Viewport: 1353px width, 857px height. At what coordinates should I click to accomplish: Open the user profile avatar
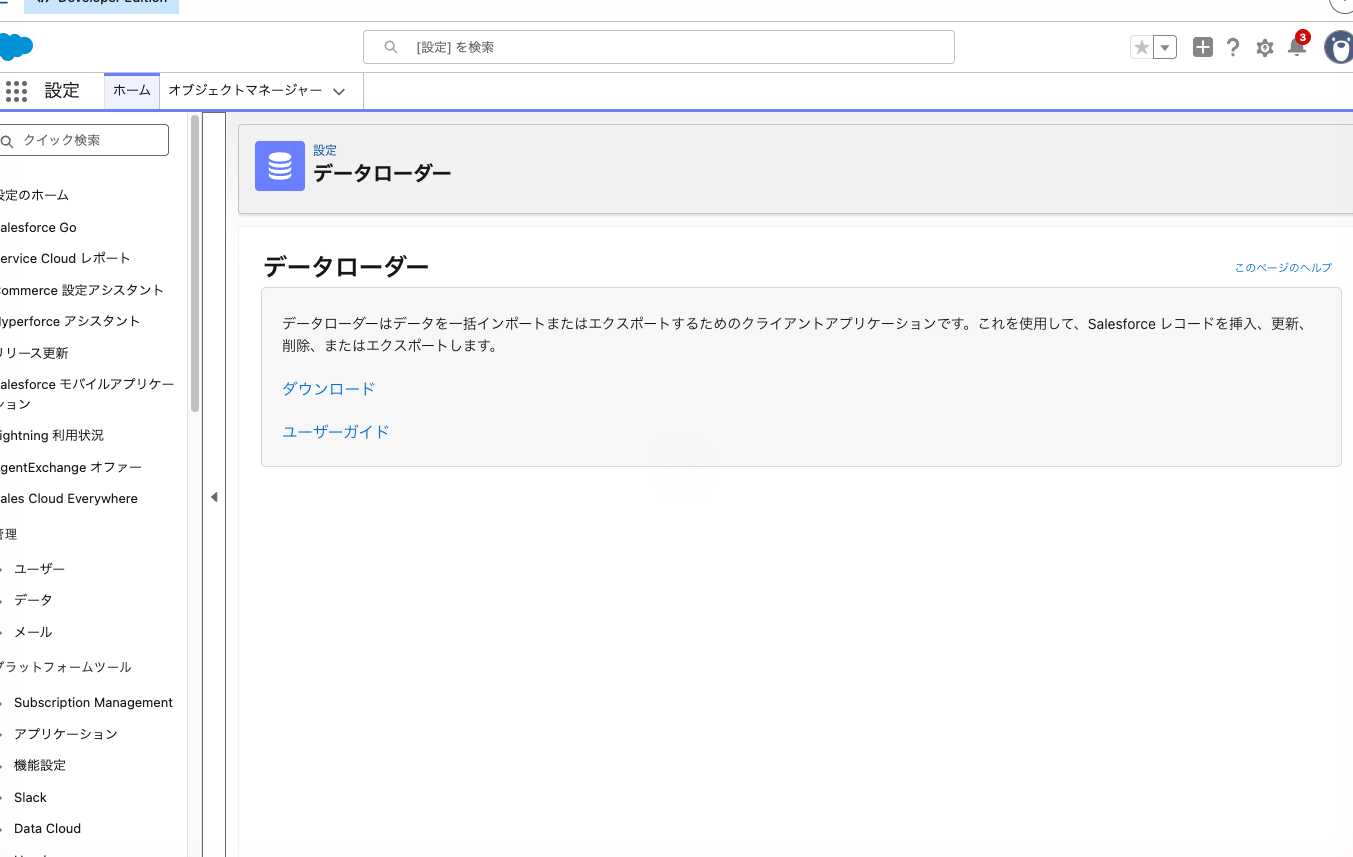tap(1339, 47)
